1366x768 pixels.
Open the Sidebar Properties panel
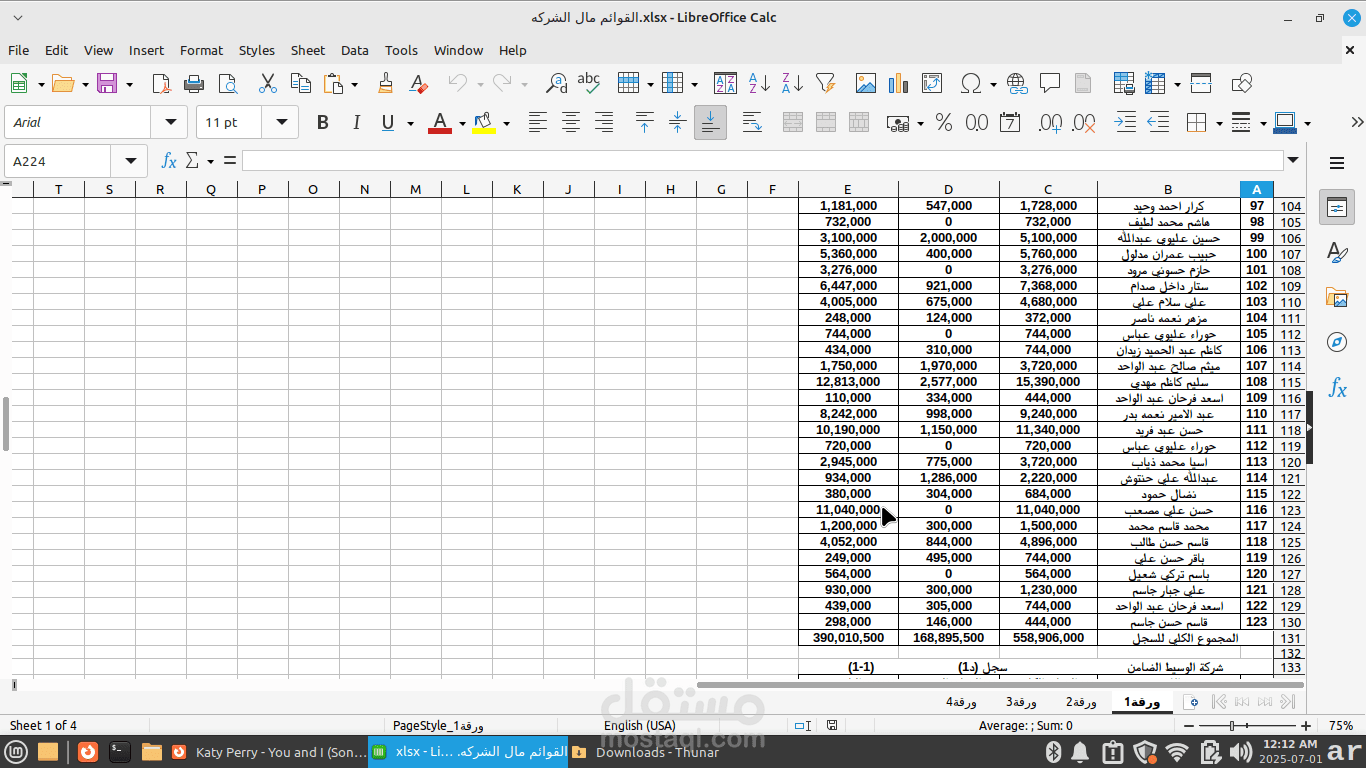point(1337,208)
